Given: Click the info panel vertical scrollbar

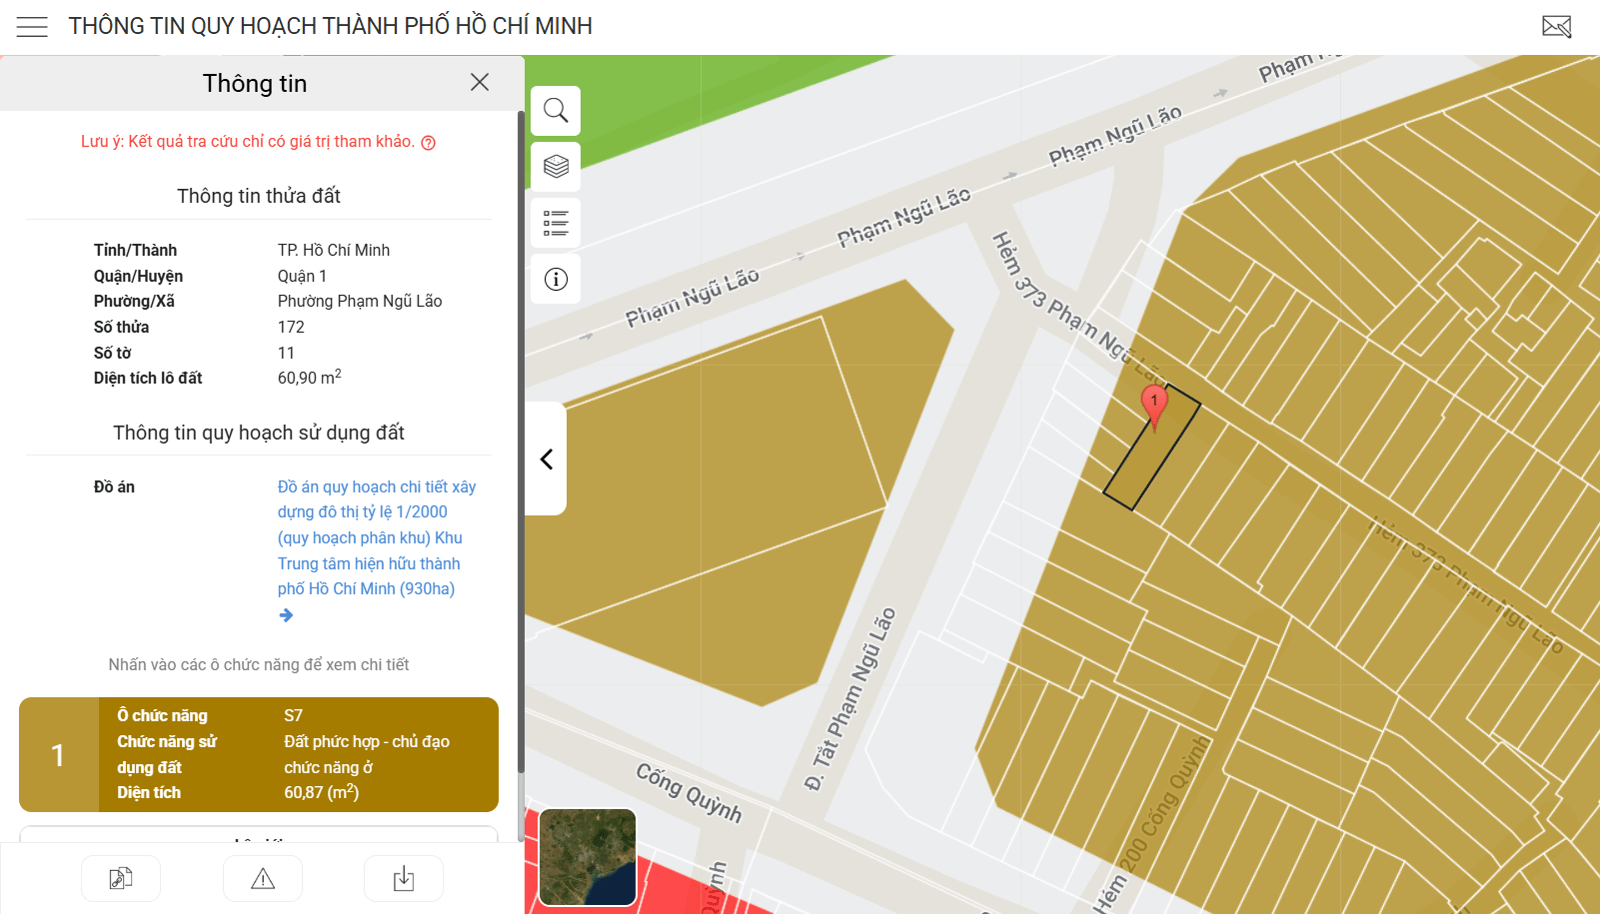Looking at the screenshot, I should (521, 440).
